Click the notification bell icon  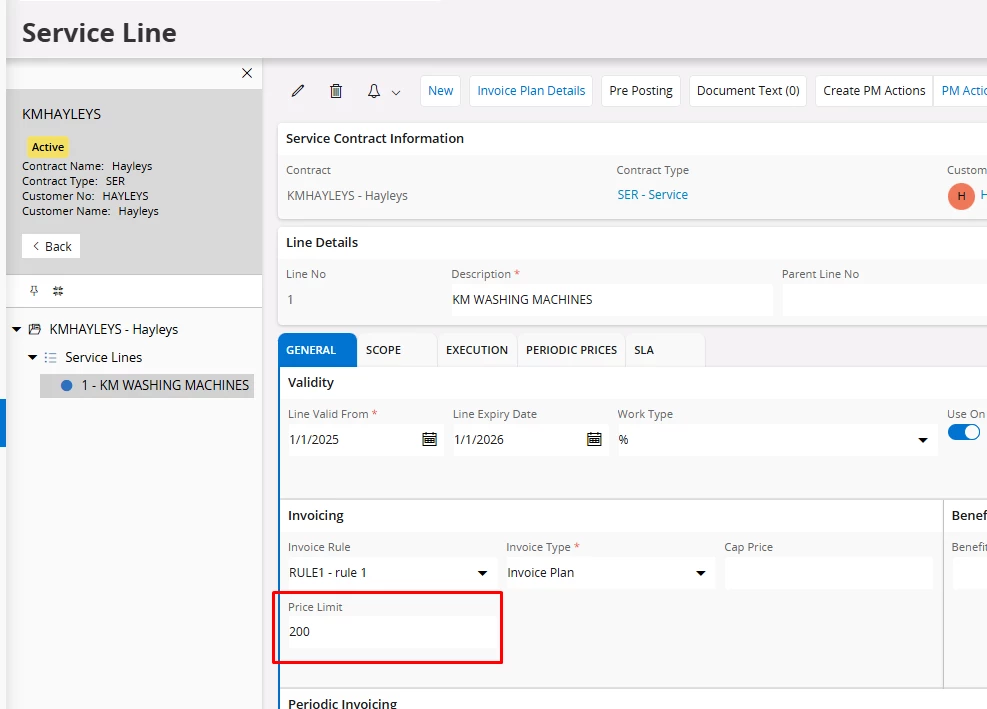[x=374, y=91]
